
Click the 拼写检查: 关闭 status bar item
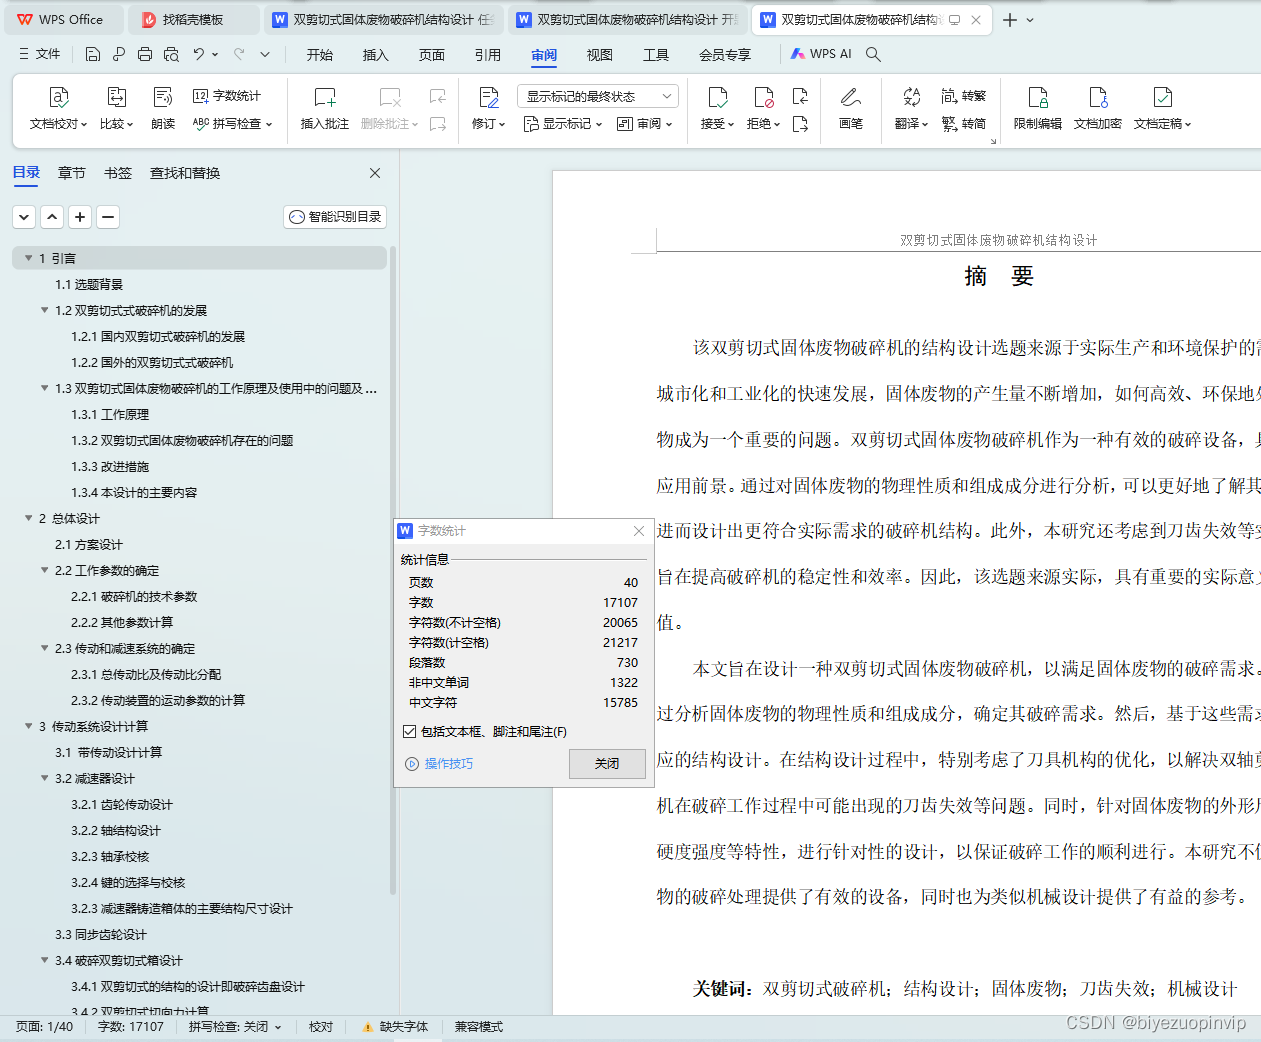click(235, 1027)
